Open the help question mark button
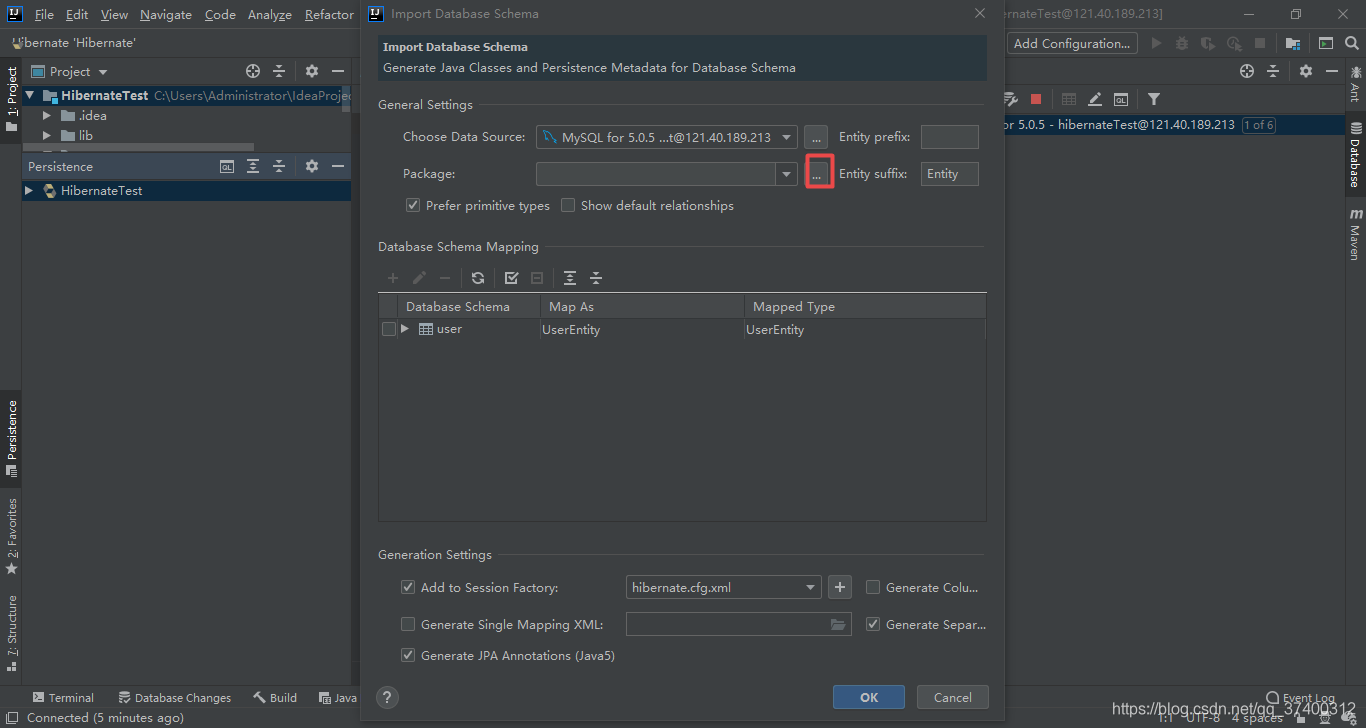This screenshot has width=1366, height=728. 388,697
